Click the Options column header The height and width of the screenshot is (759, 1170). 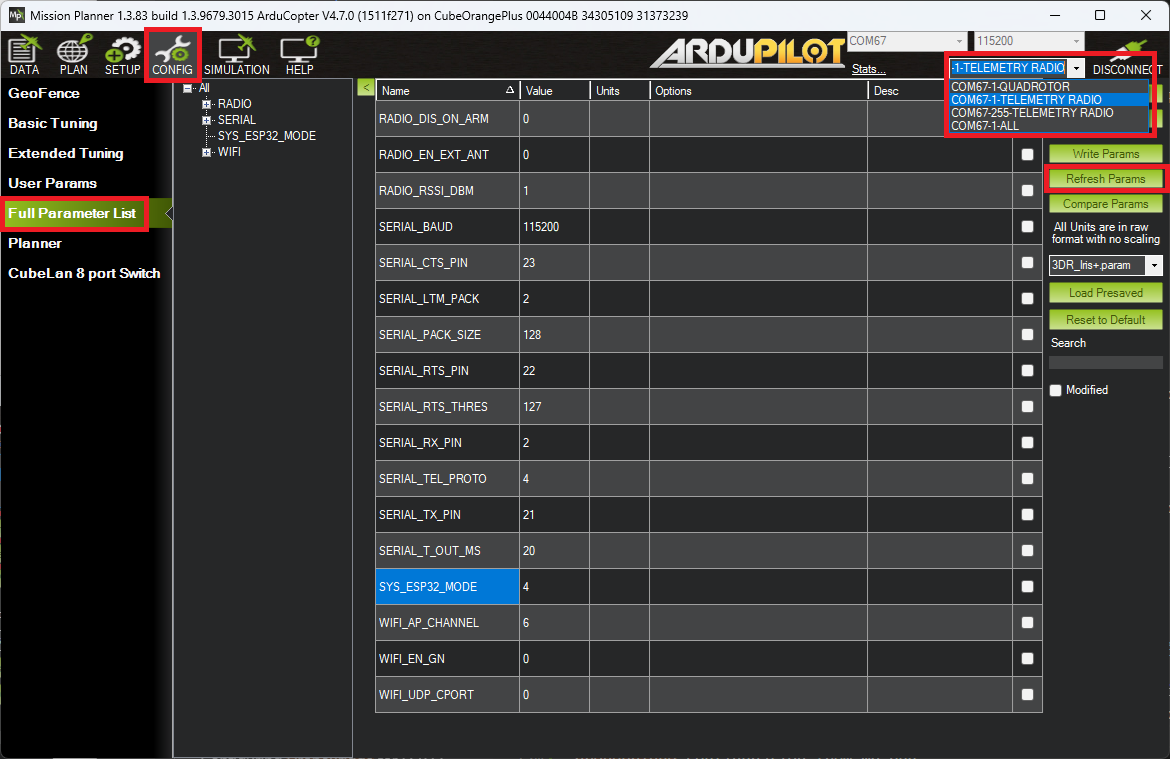758,90
